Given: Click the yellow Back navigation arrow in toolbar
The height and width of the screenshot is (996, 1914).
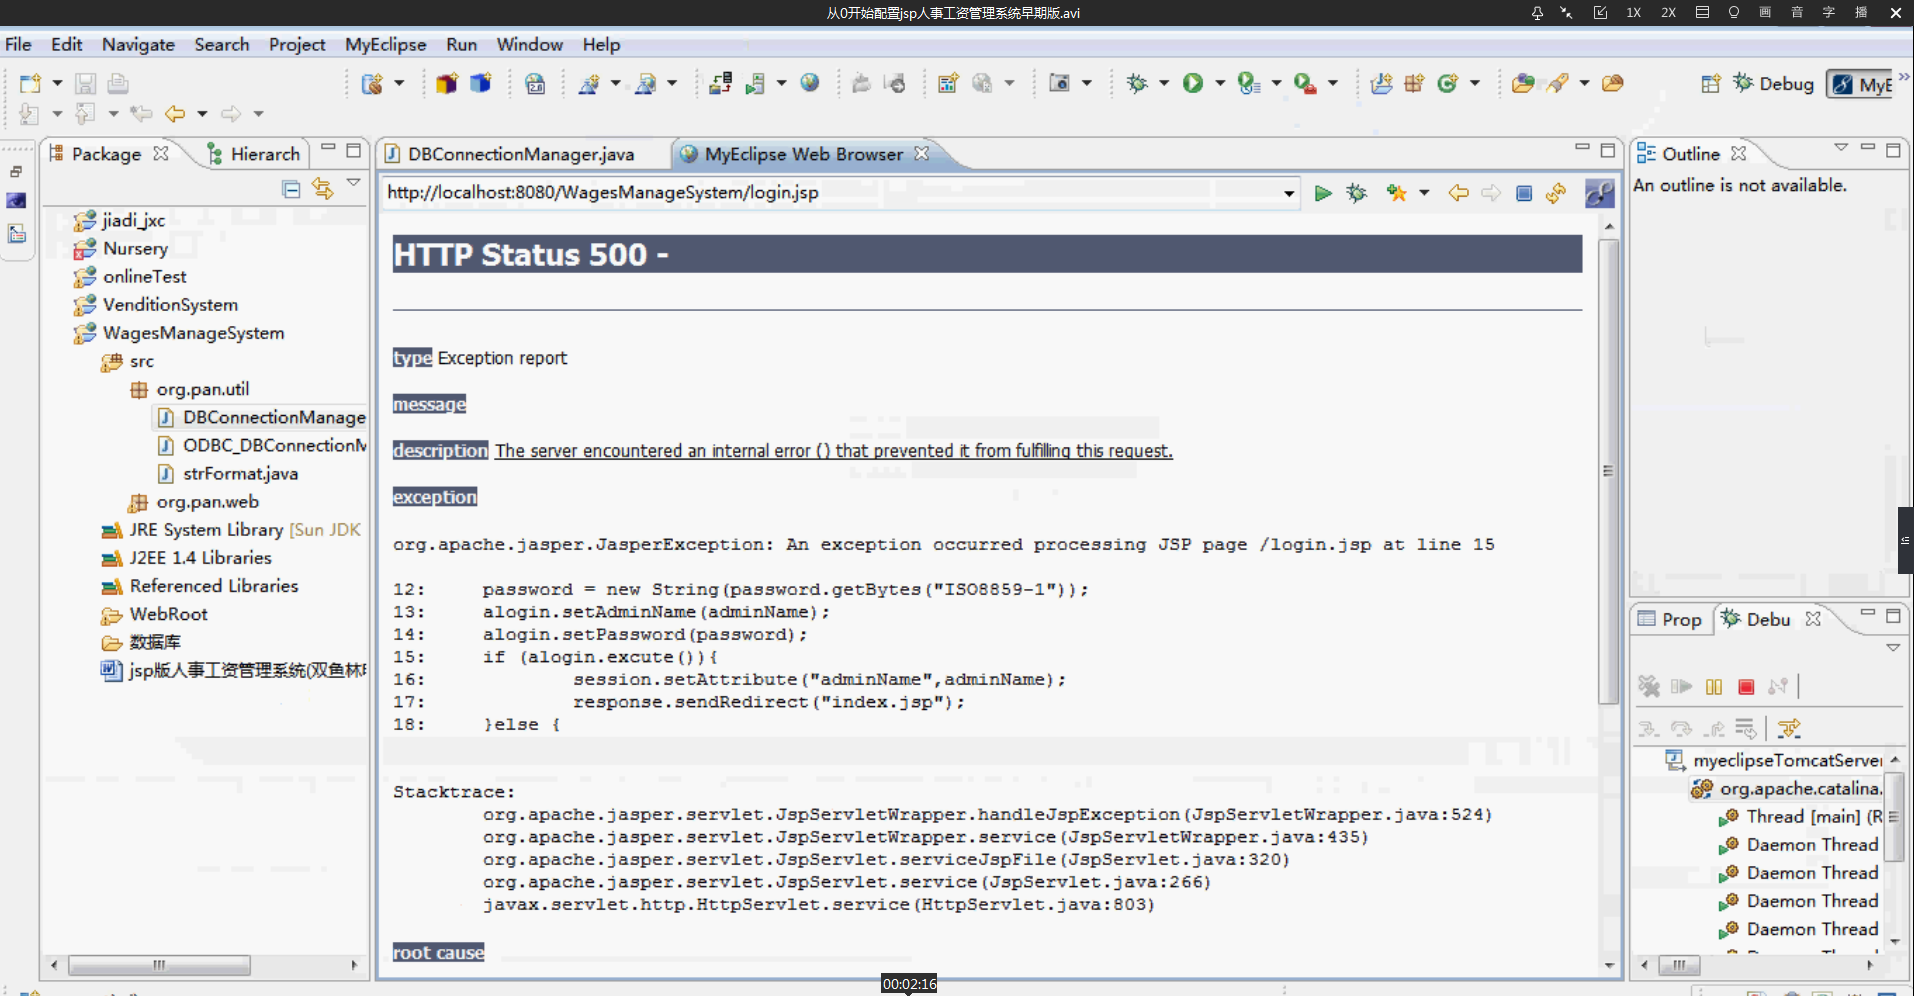Looking at the screenshot, I should pos(175,114).
